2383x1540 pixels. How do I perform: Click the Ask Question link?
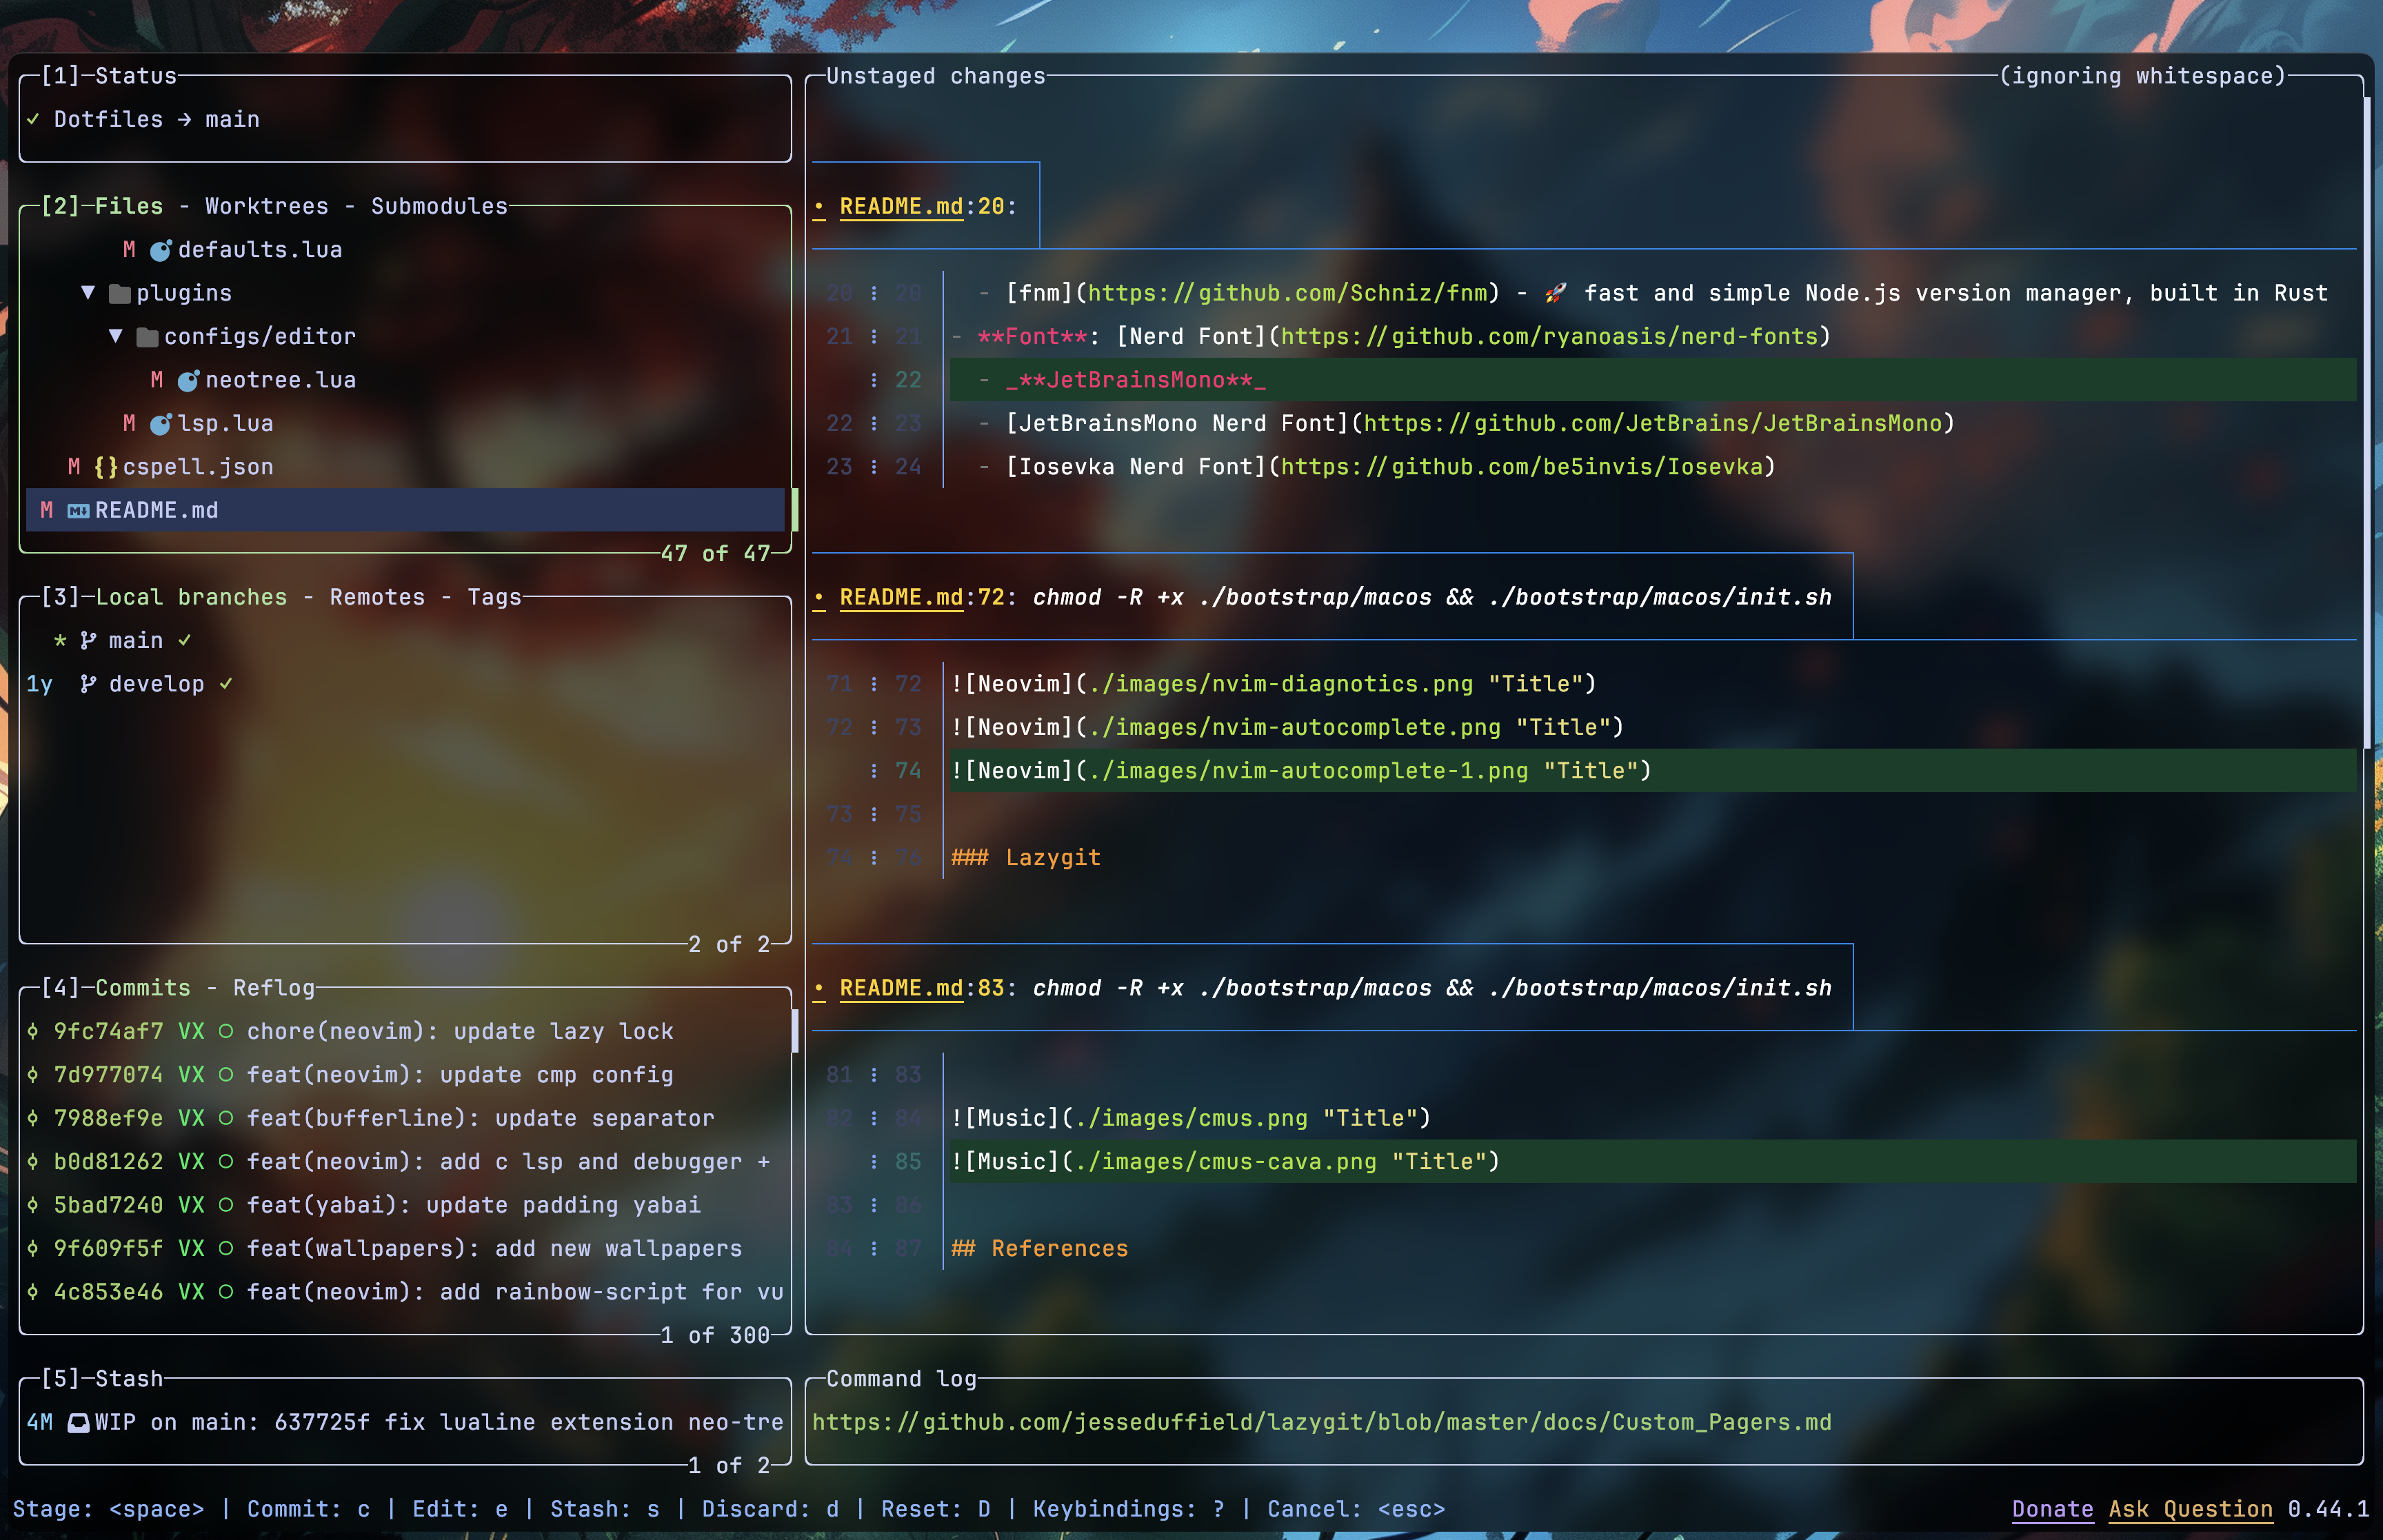click(2190, 1509)
